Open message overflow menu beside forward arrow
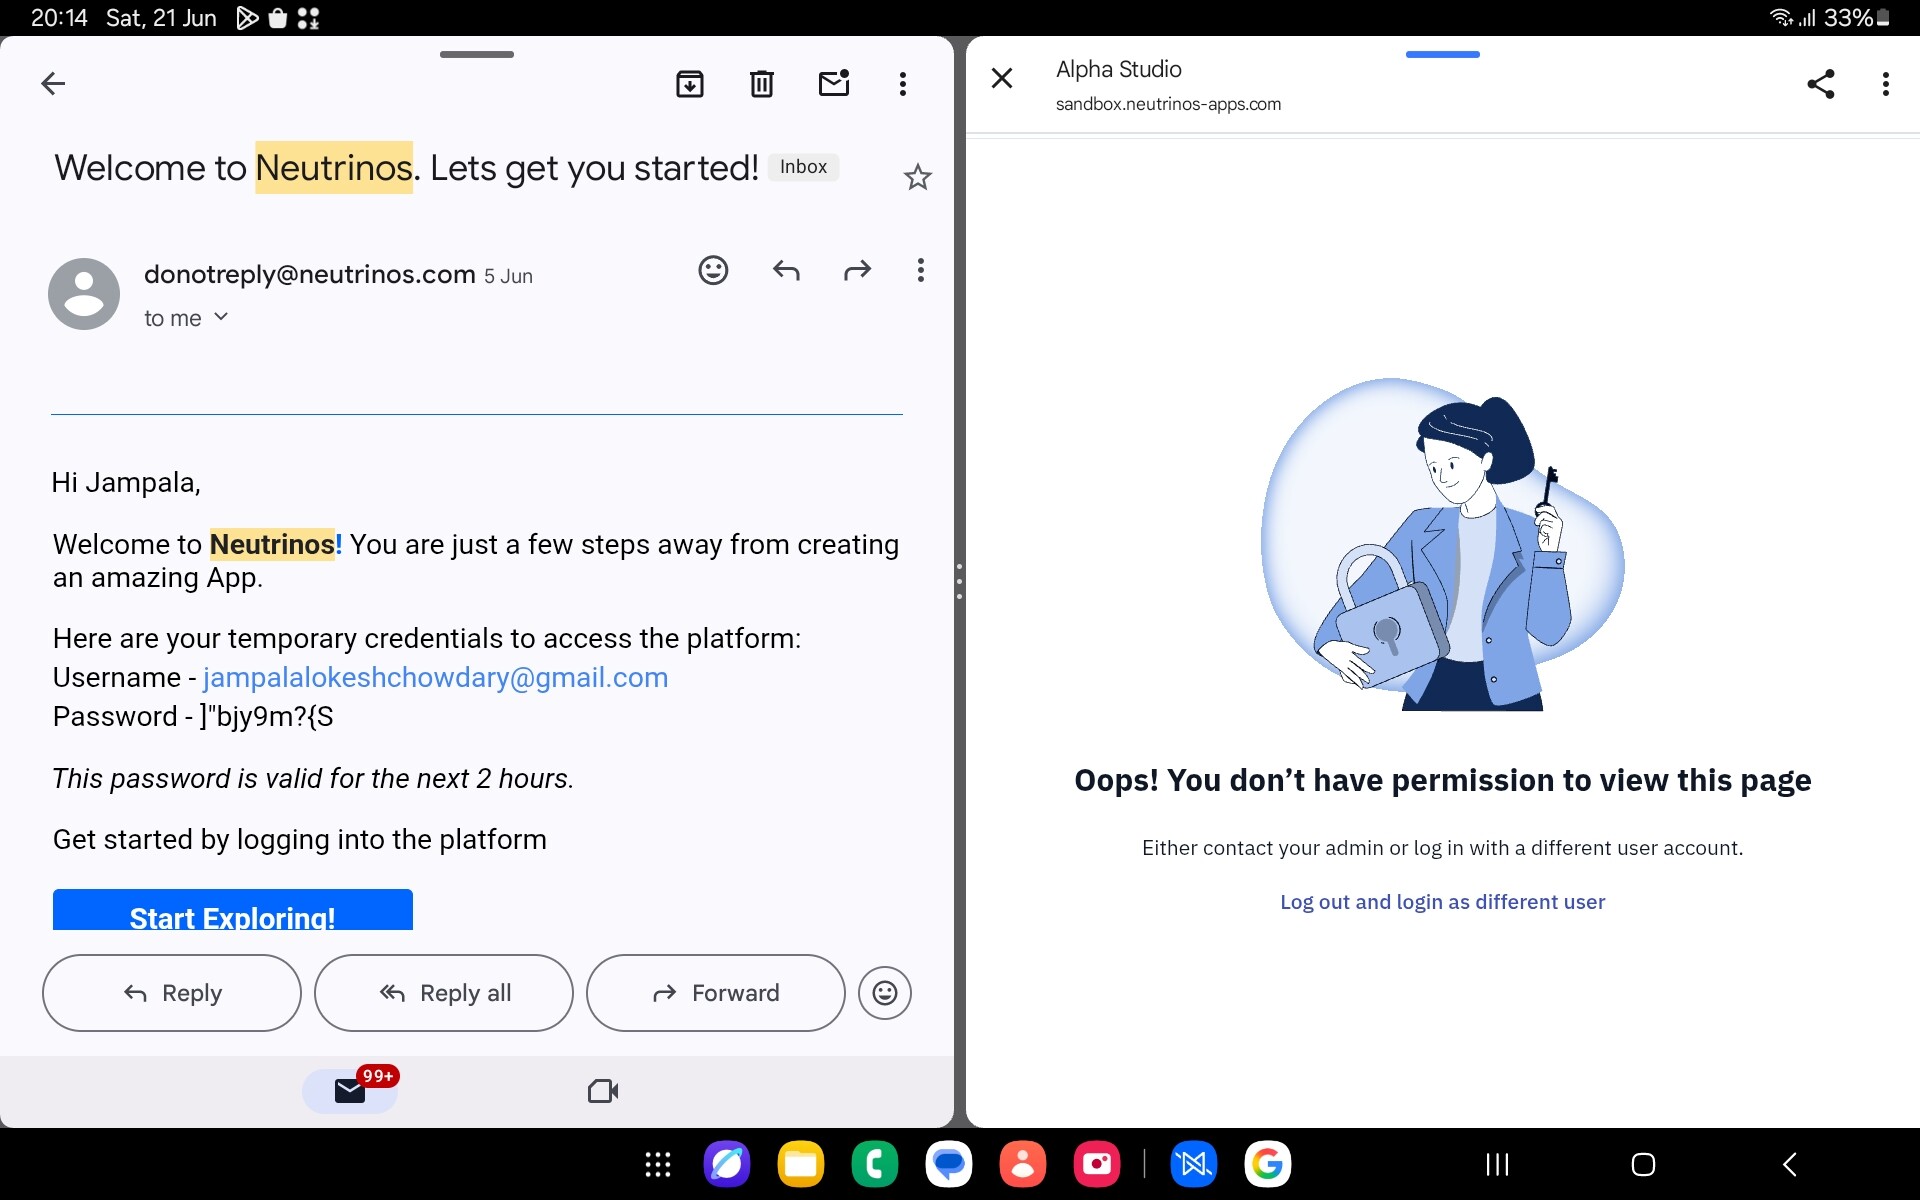This screenshot has height=1200, width=1920. (x=920, y=270)
